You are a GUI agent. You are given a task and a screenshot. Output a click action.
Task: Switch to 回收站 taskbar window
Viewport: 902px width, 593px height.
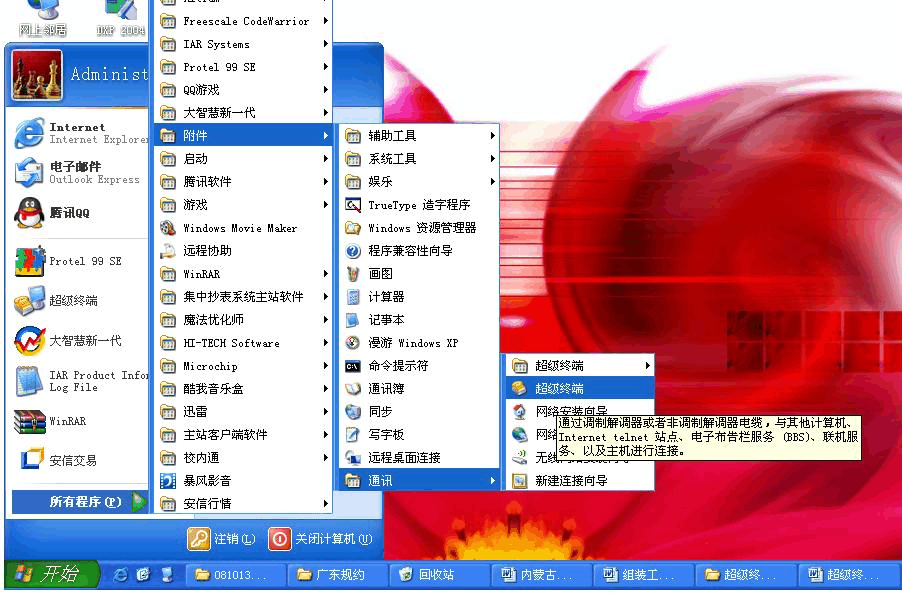(x=440, y=574)
